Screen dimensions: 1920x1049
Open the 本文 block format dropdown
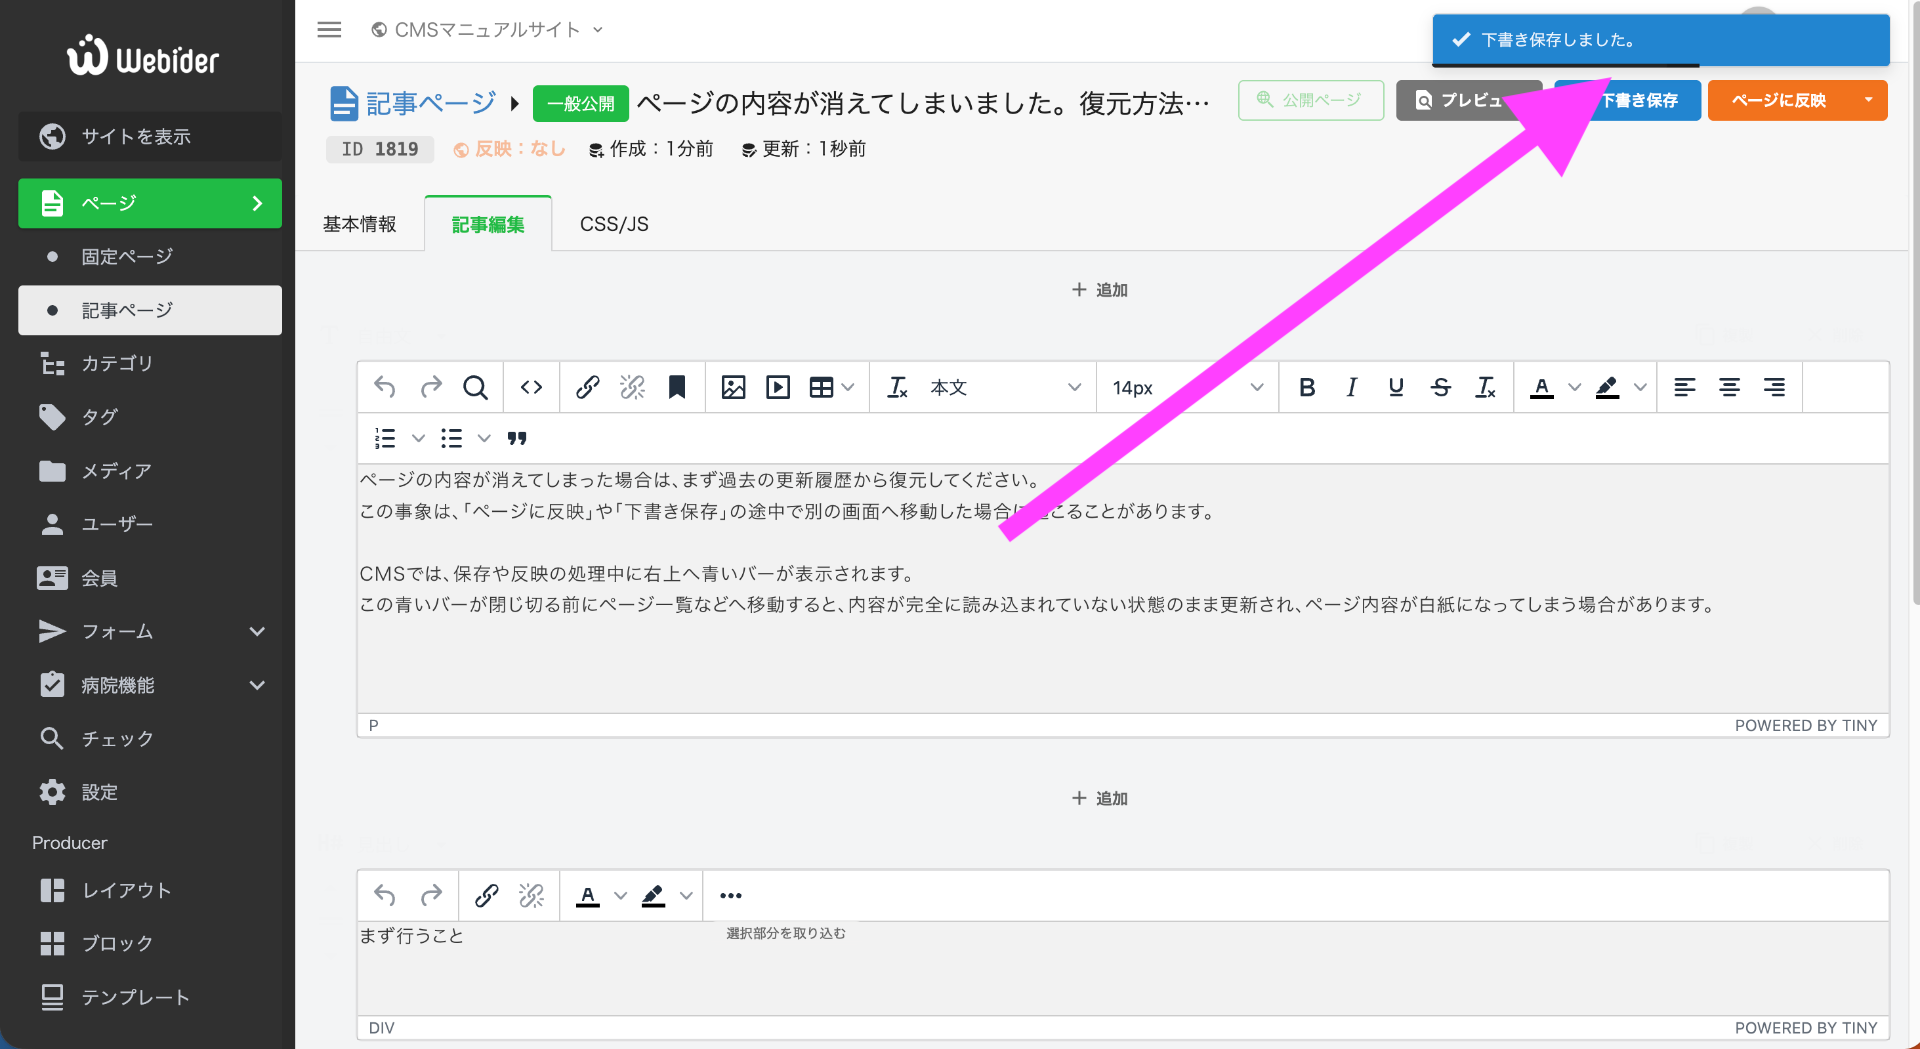pyautogui.click(x=1004, y=387)
